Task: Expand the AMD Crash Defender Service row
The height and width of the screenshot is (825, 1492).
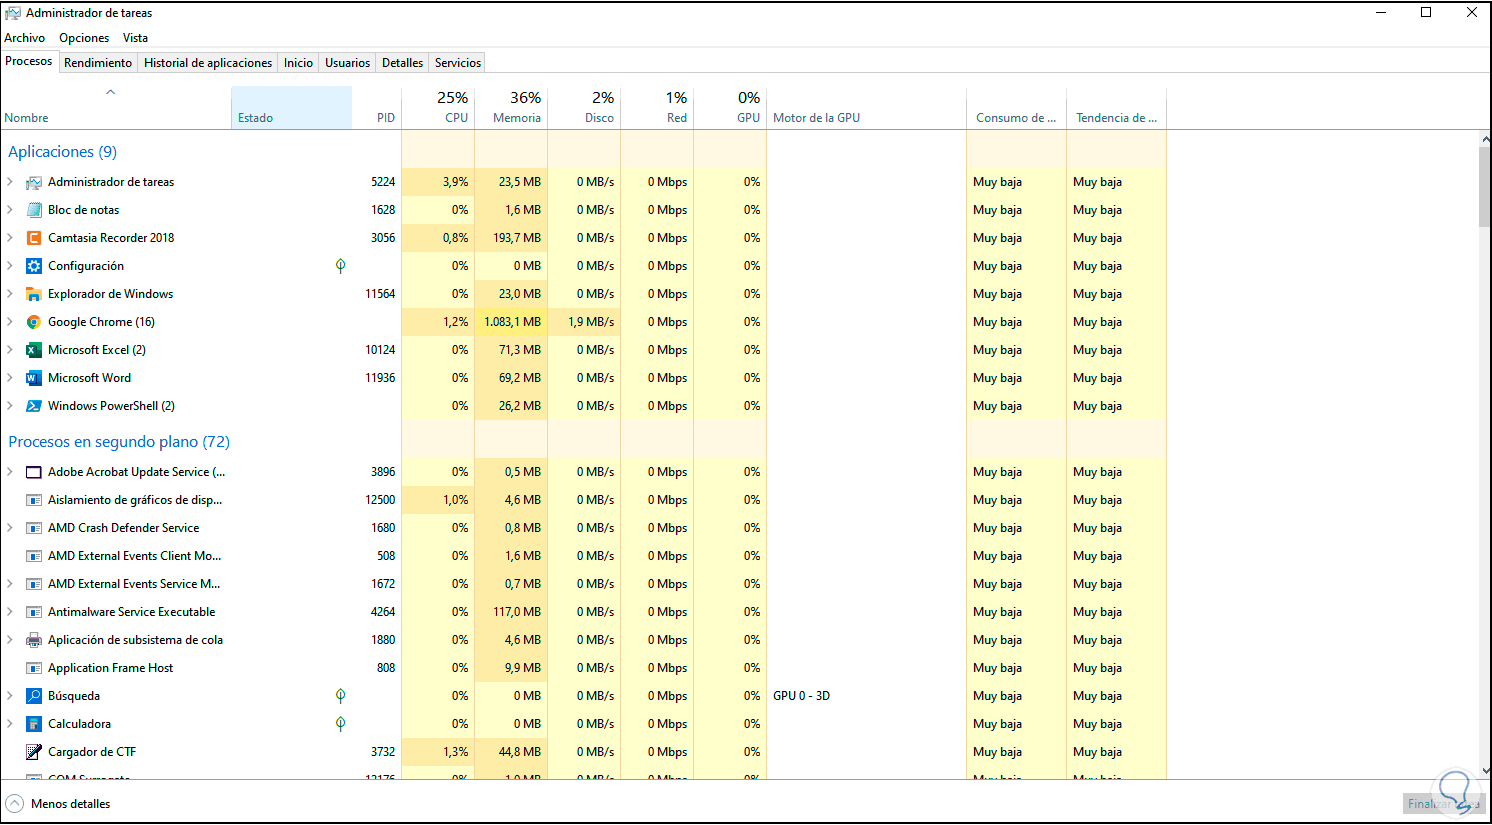Action: click(x=10, y=528)
